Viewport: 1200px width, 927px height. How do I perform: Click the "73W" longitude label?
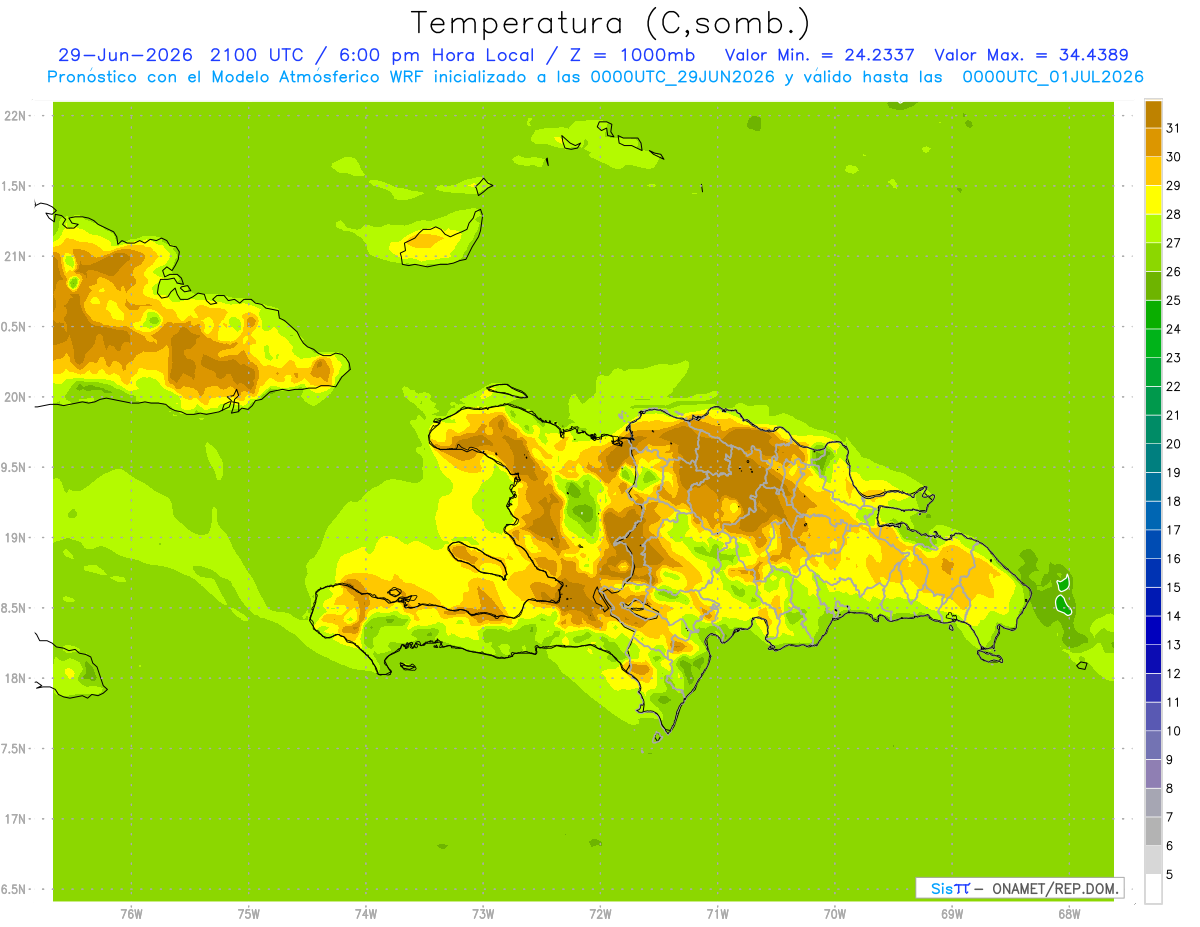click(x=483, y=914)
